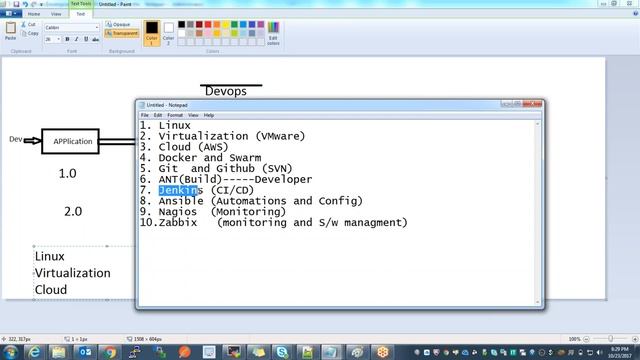
Task: Open the Paint file menu button
Action: 11,14
